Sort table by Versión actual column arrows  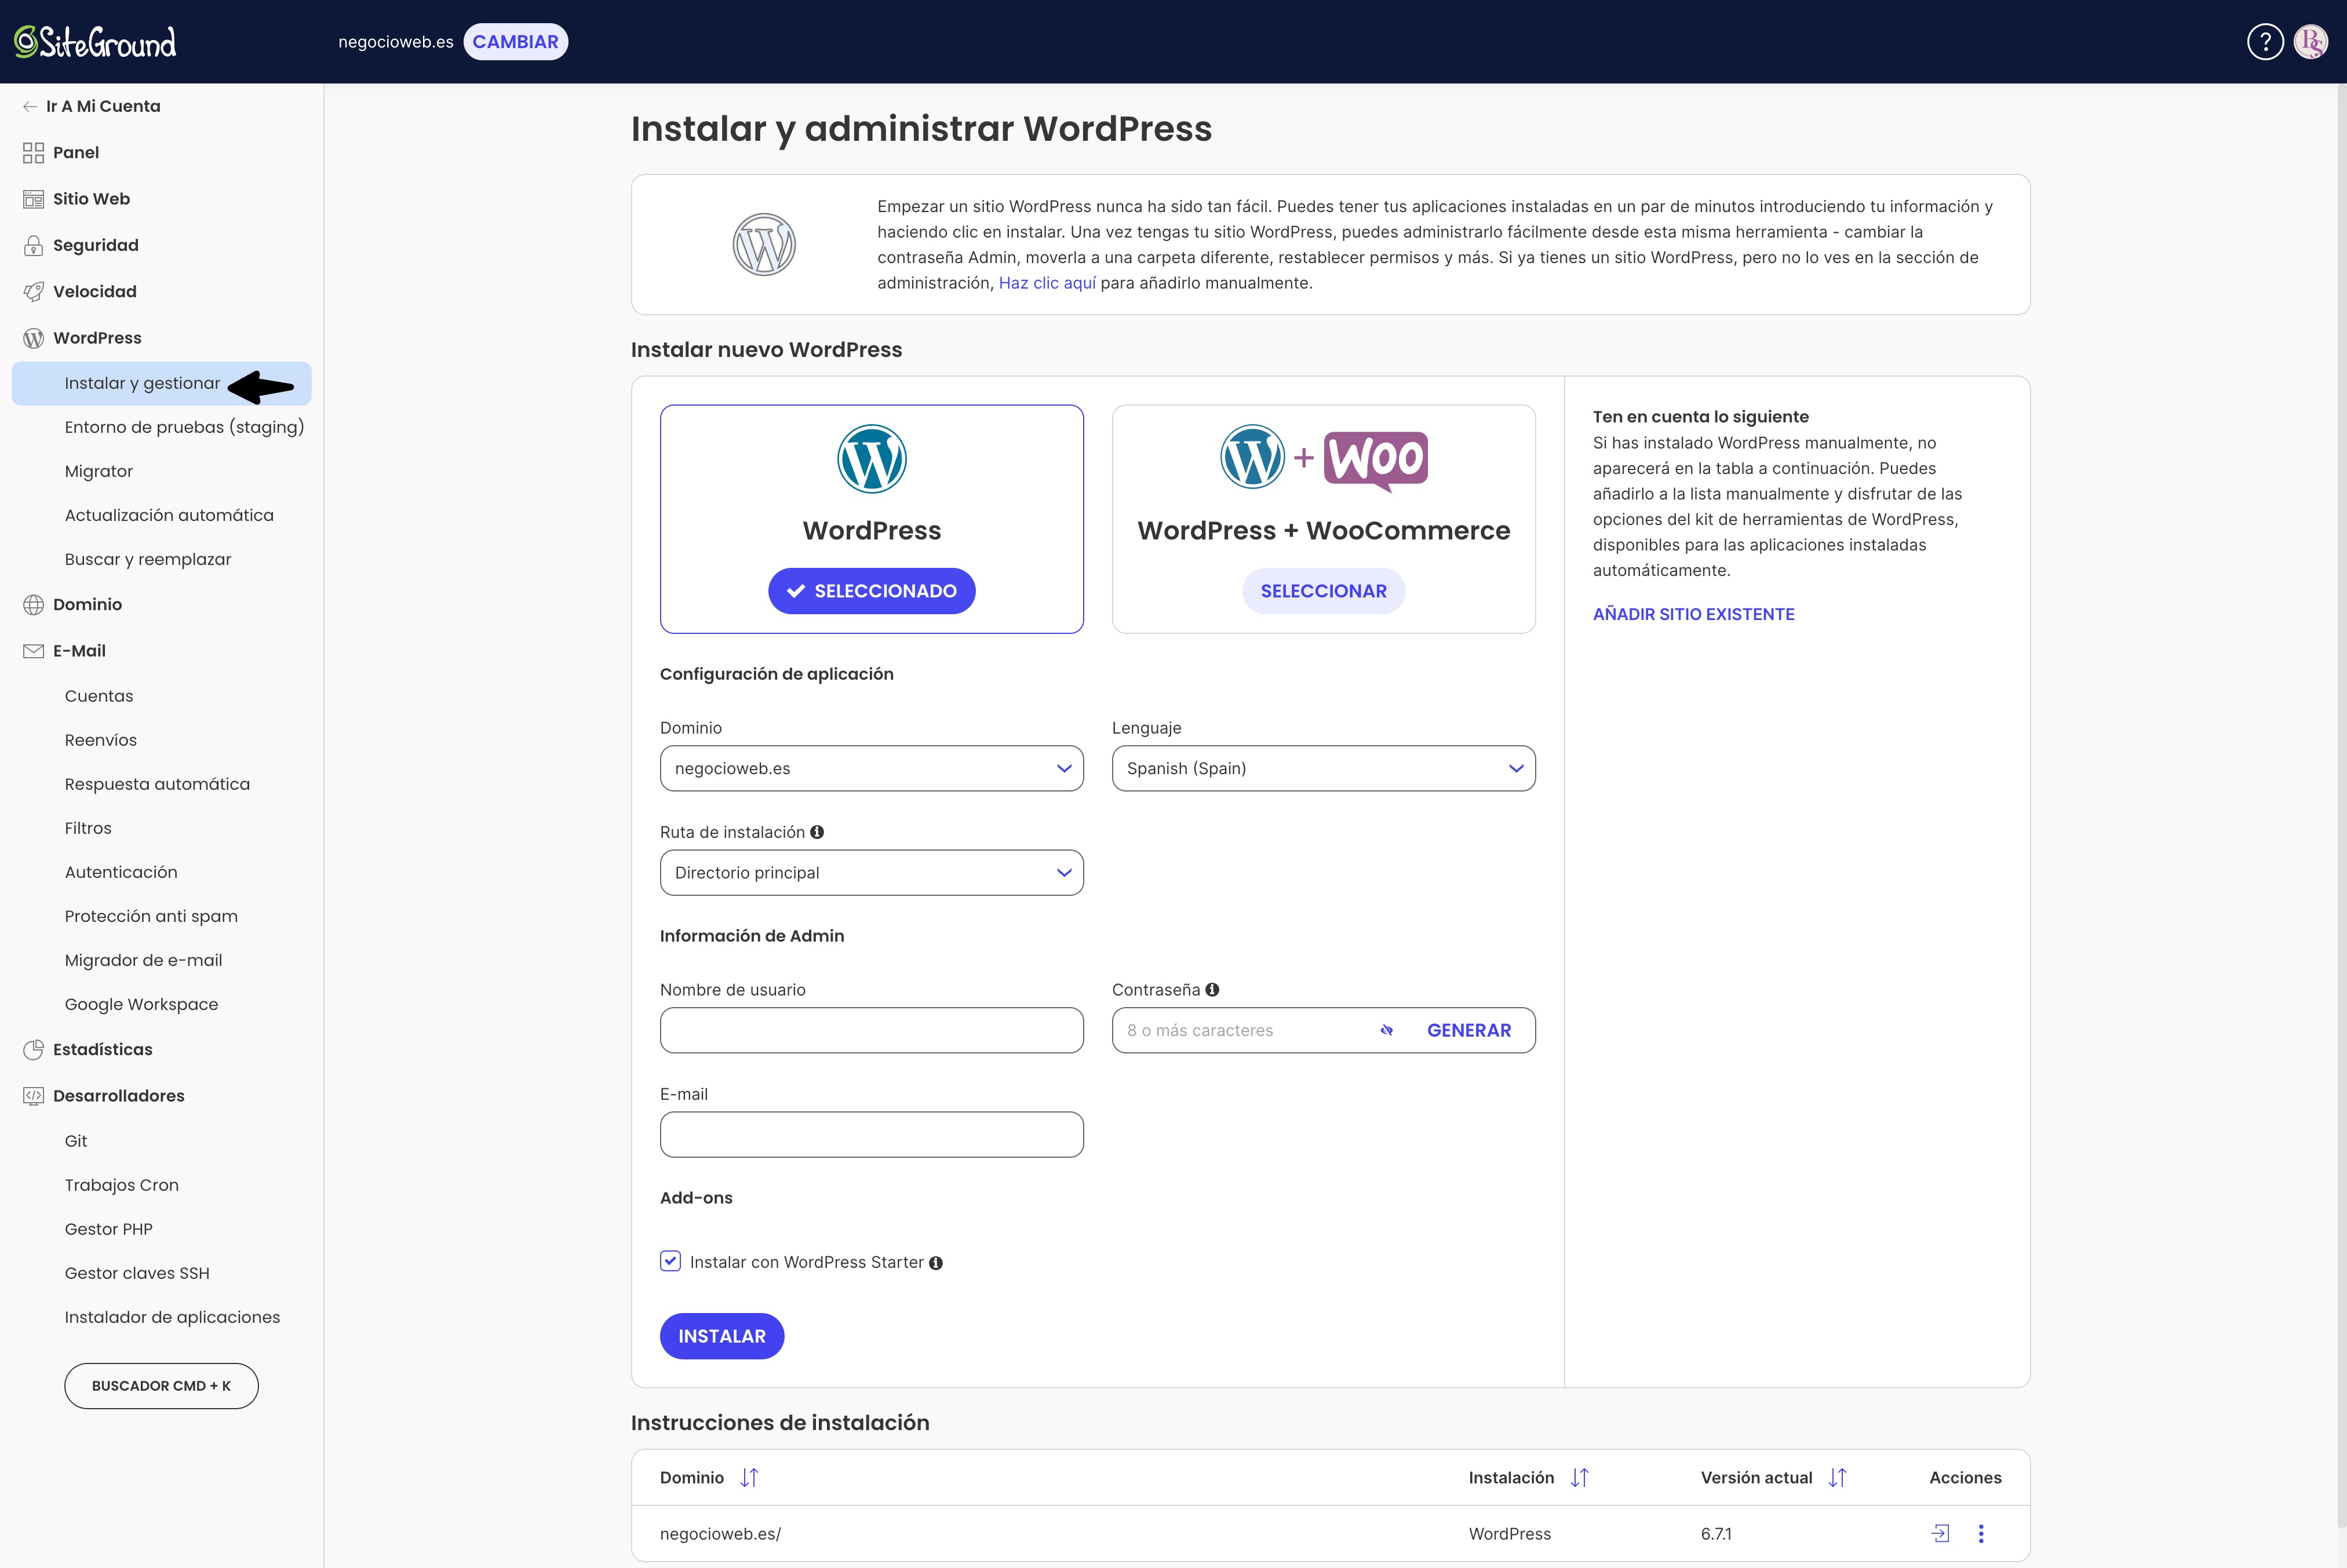click(1838, 1478)
